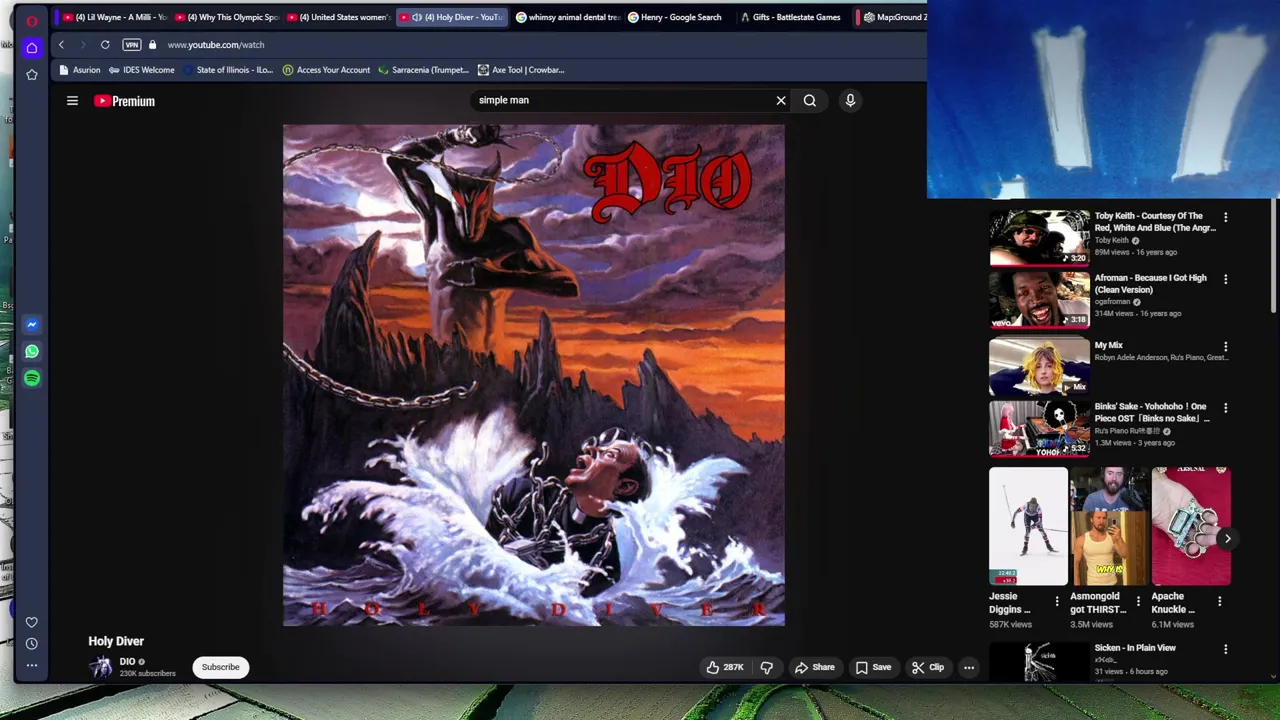The height and width of the screenshot is (720, 1280).
Task: Click the Clip scissors button
Action: [x=928, y=667]
